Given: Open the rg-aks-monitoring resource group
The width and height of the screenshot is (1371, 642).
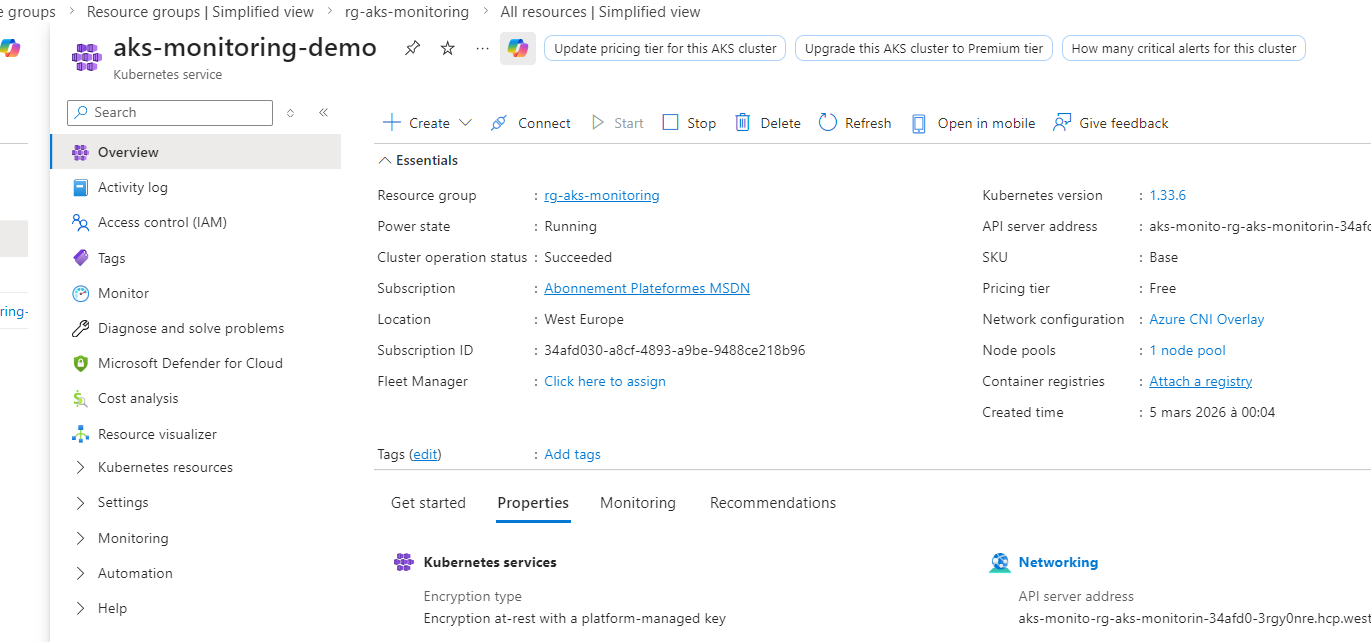Looking at the screenshot, I should [x=601, y=195].
